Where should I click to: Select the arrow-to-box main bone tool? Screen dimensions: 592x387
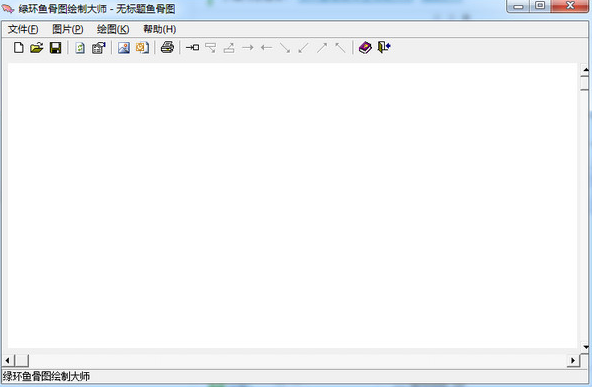193,48
